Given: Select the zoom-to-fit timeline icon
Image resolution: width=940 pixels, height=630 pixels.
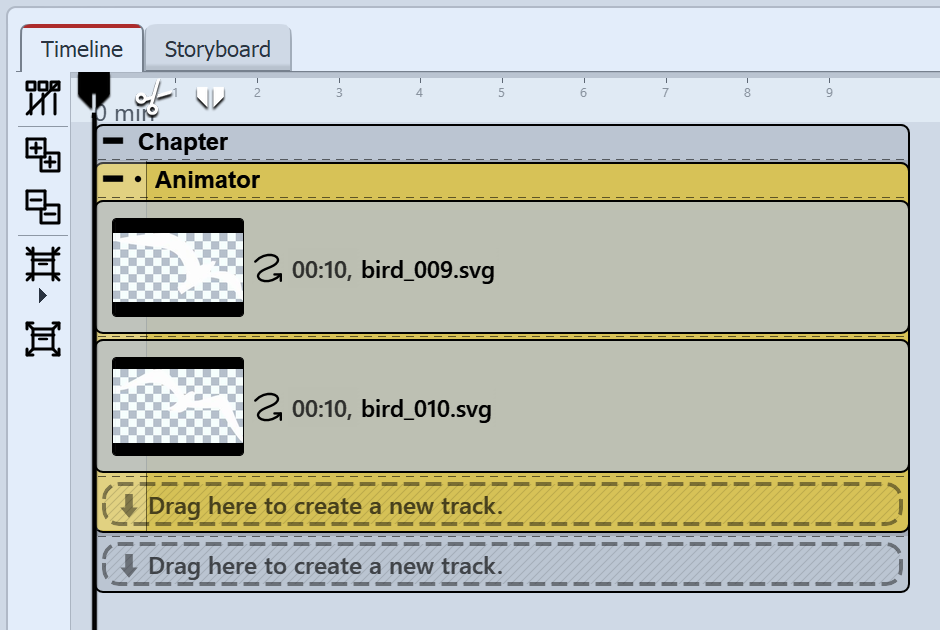Looking at the screenshot, I should [42, 265].
